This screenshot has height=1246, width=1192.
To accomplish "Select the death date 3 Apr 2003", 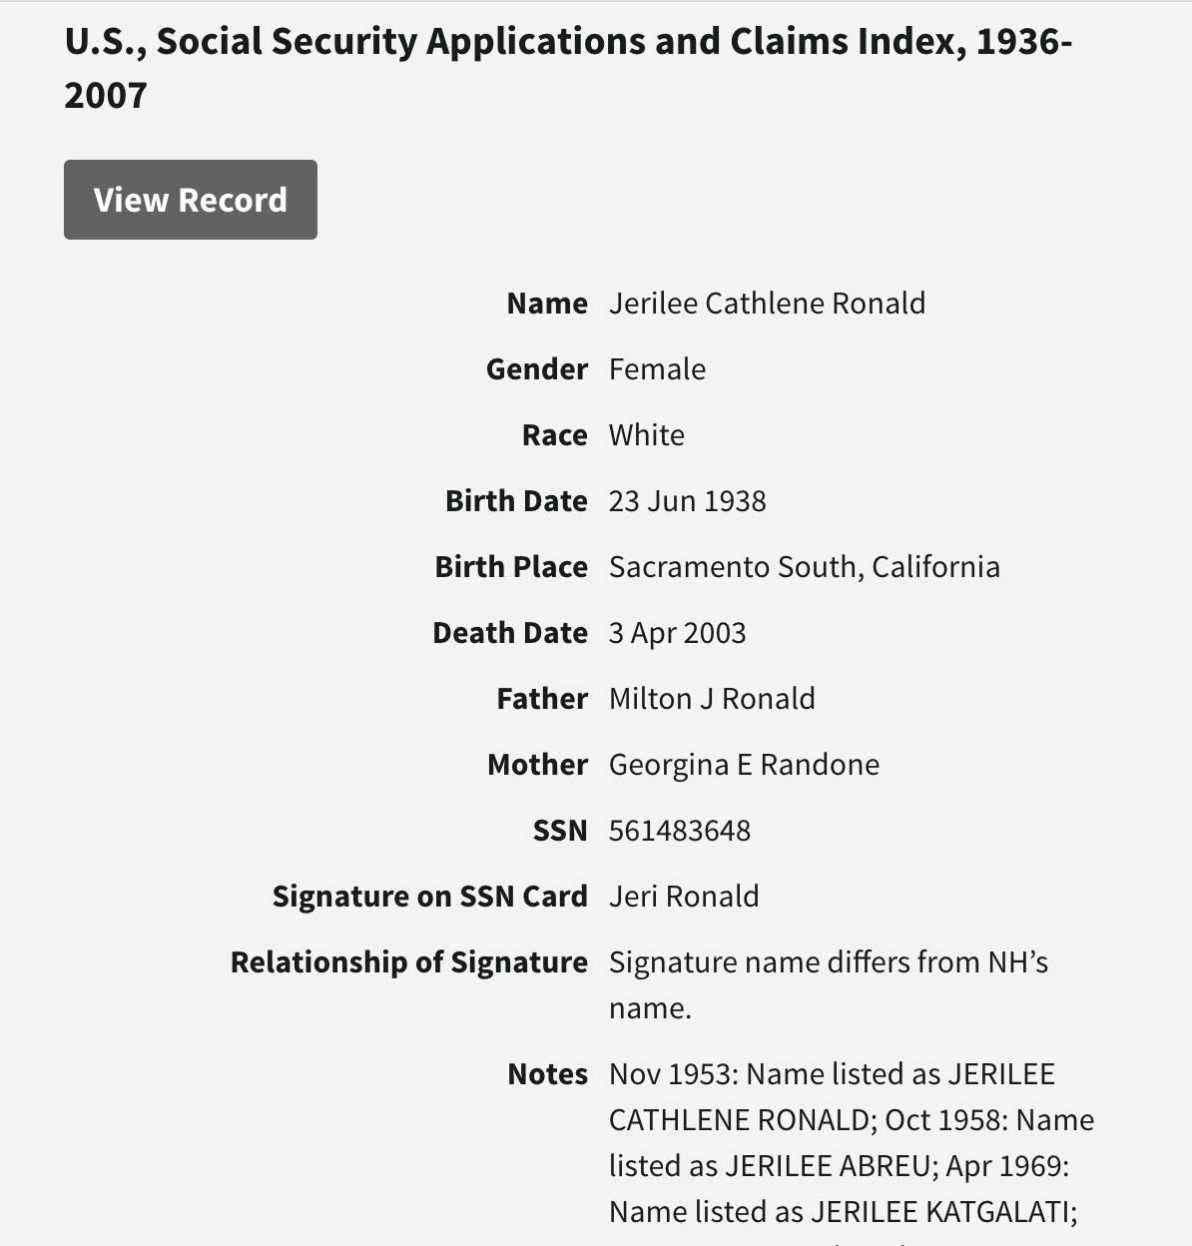I will (x=677, y=633).
